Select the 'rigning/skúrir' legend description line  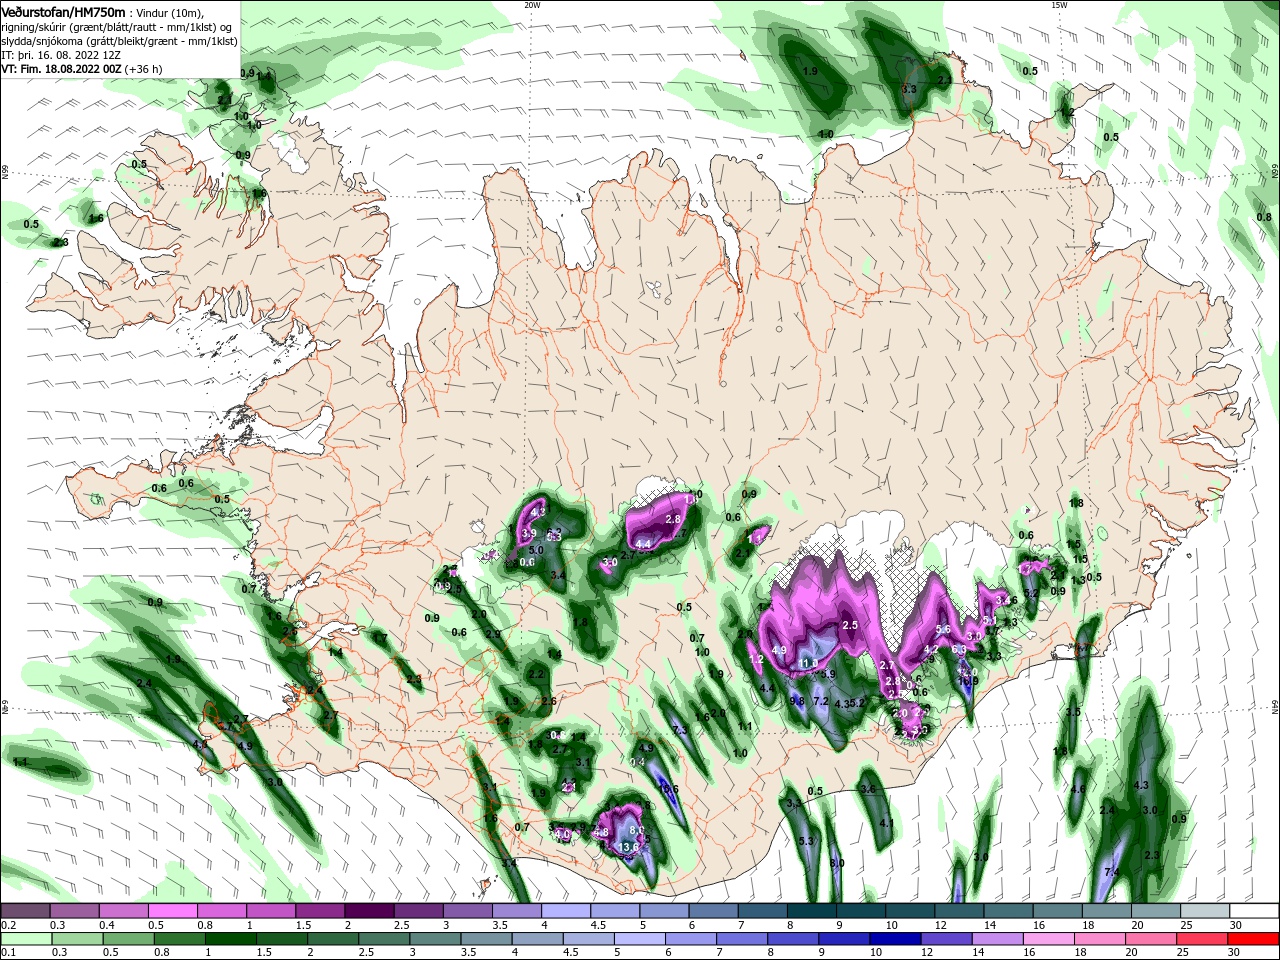[x=116, y=27]
